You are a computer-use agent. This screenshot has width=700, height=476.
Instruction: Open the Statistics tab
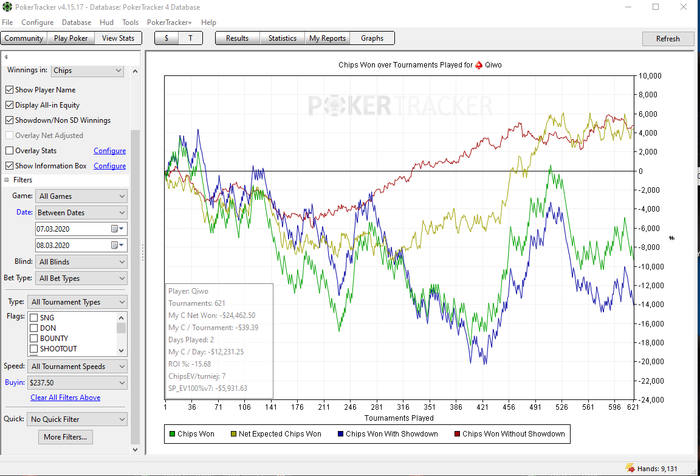282,38
